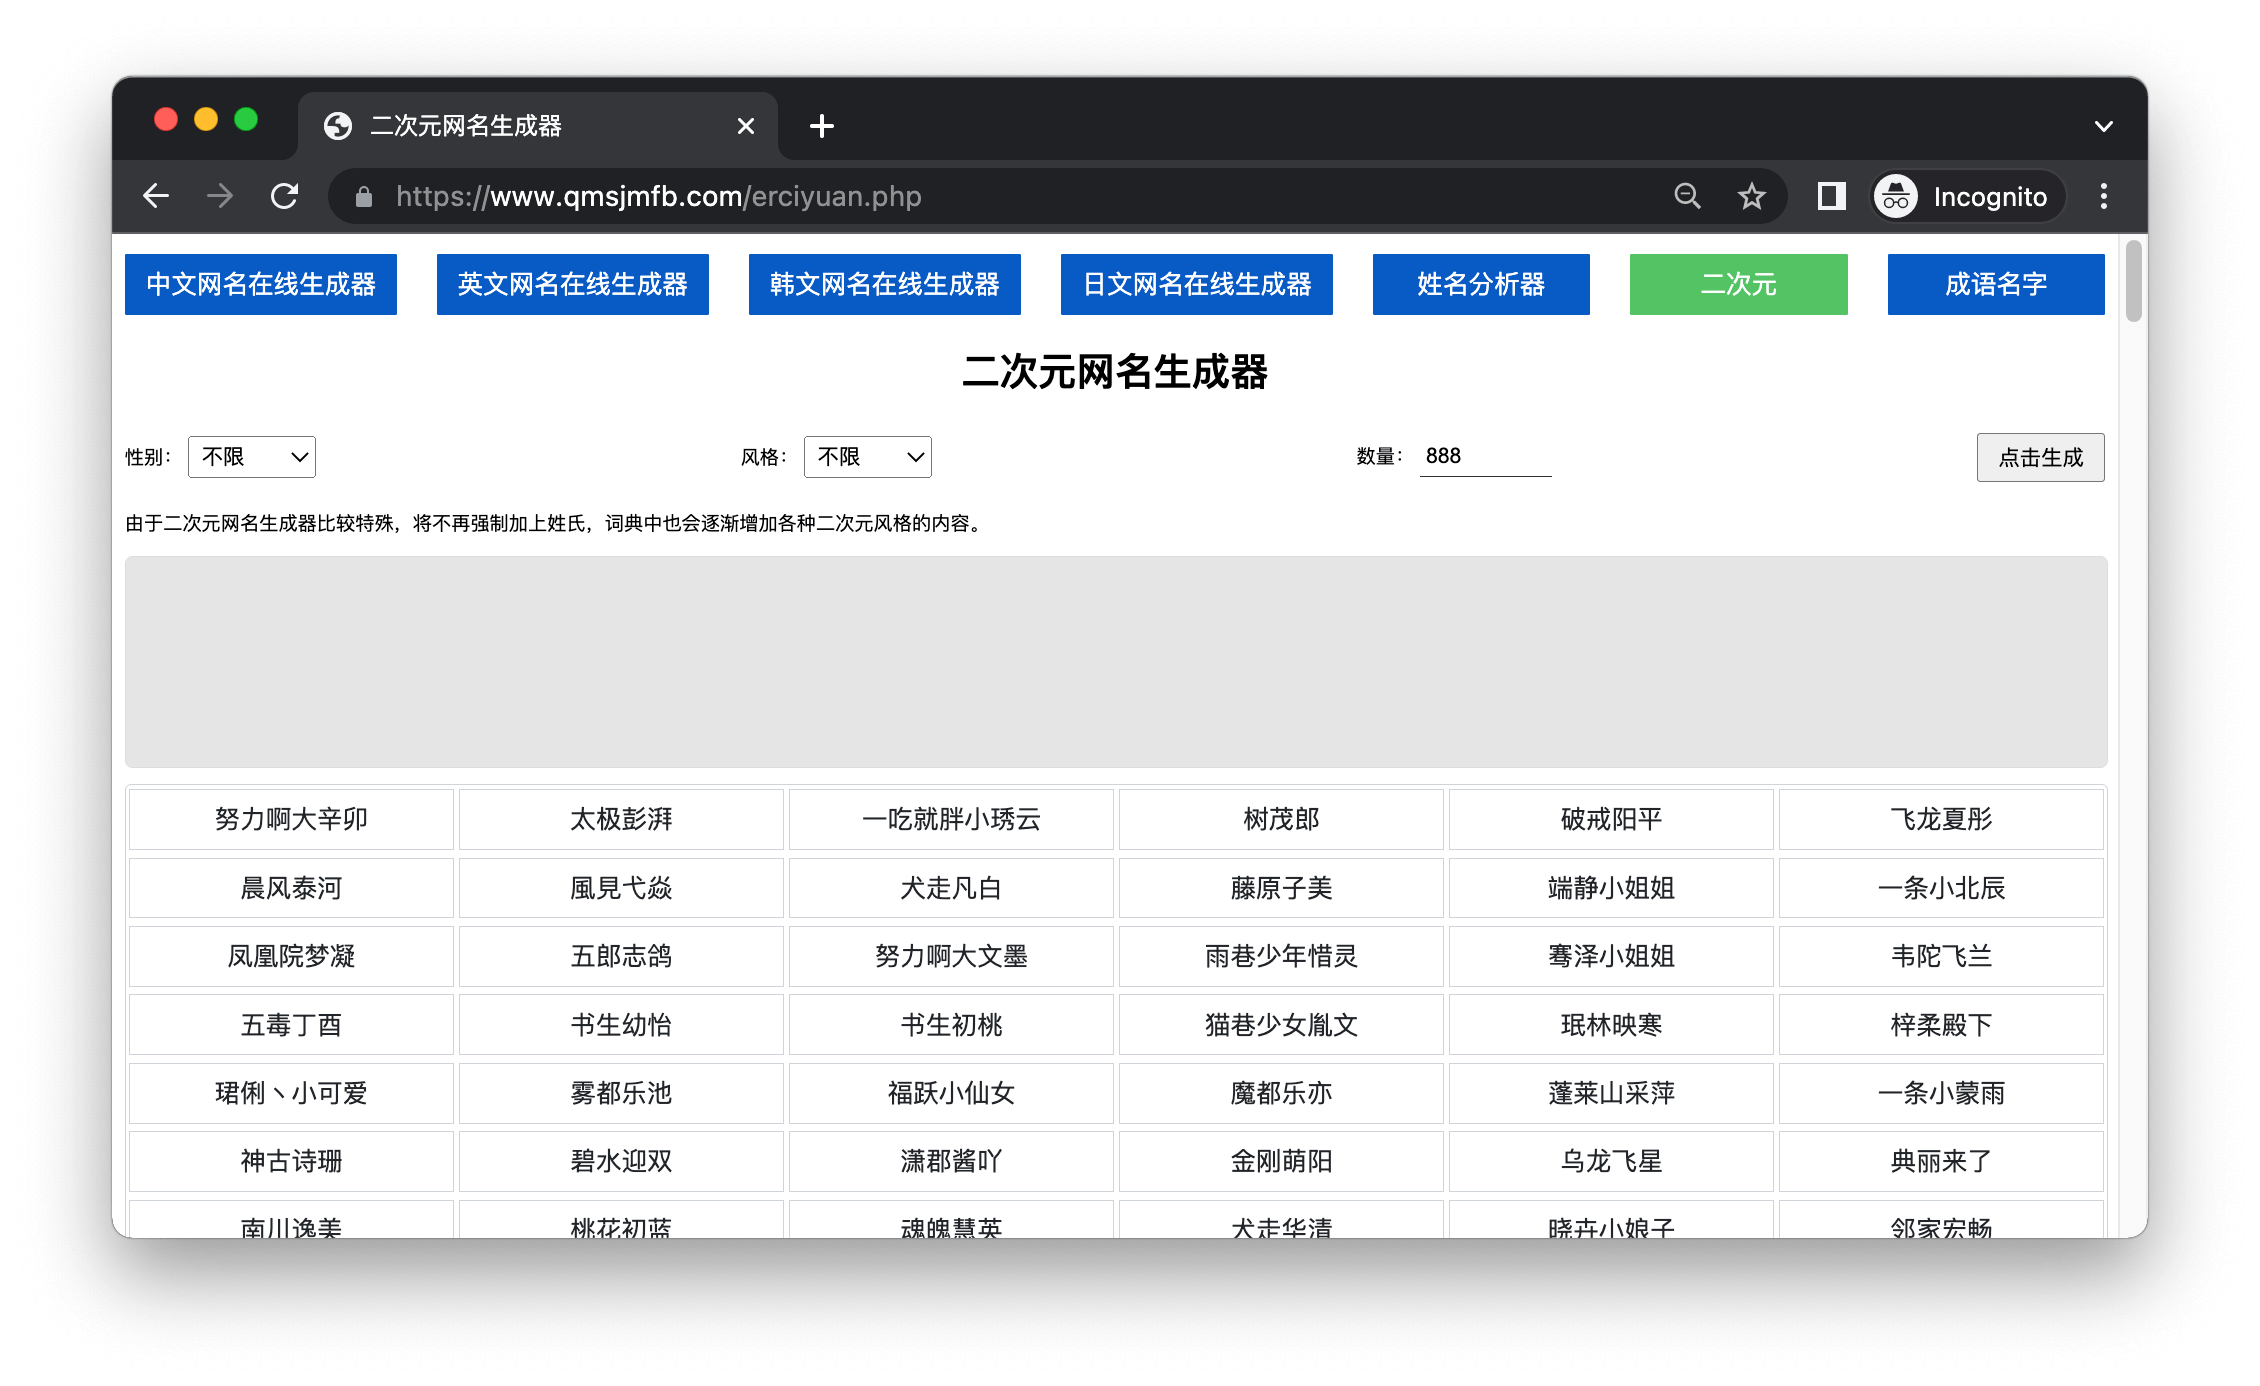Open the 成语名字 section
The width and height of the screenshot is (2260, 1386).
click(1995, 284)
